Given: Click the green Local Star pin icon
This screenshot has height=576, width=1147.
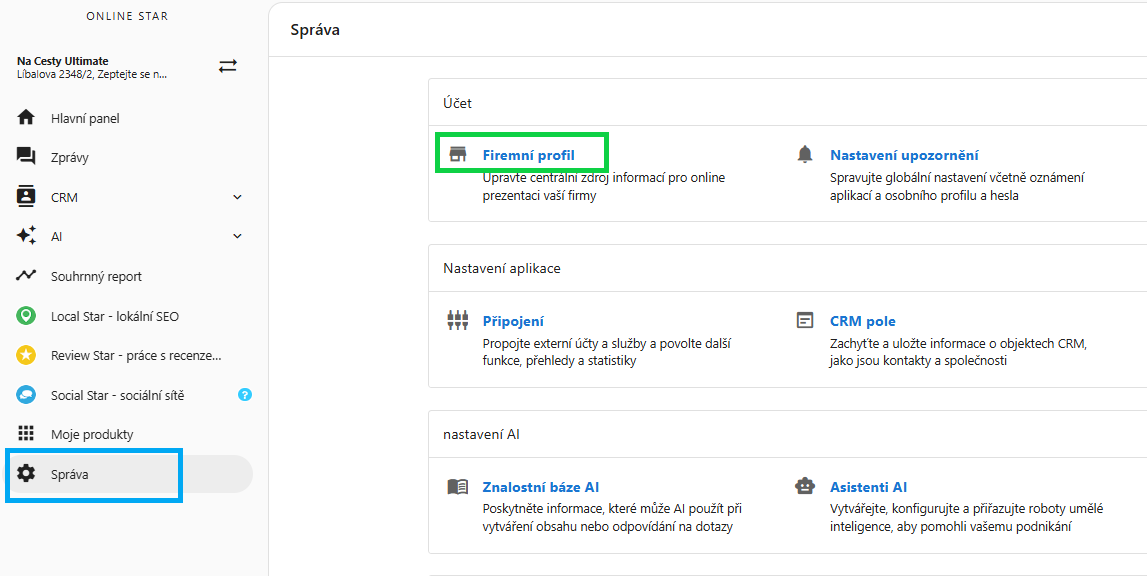Looking at the screenshot, I should click(26, 316).
